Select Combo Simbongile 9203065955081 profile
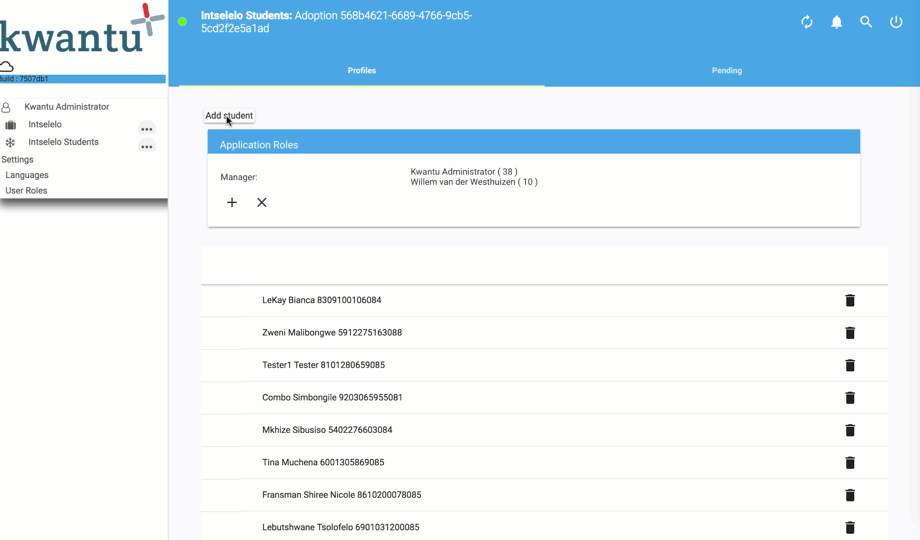 [x=332, y=397]
